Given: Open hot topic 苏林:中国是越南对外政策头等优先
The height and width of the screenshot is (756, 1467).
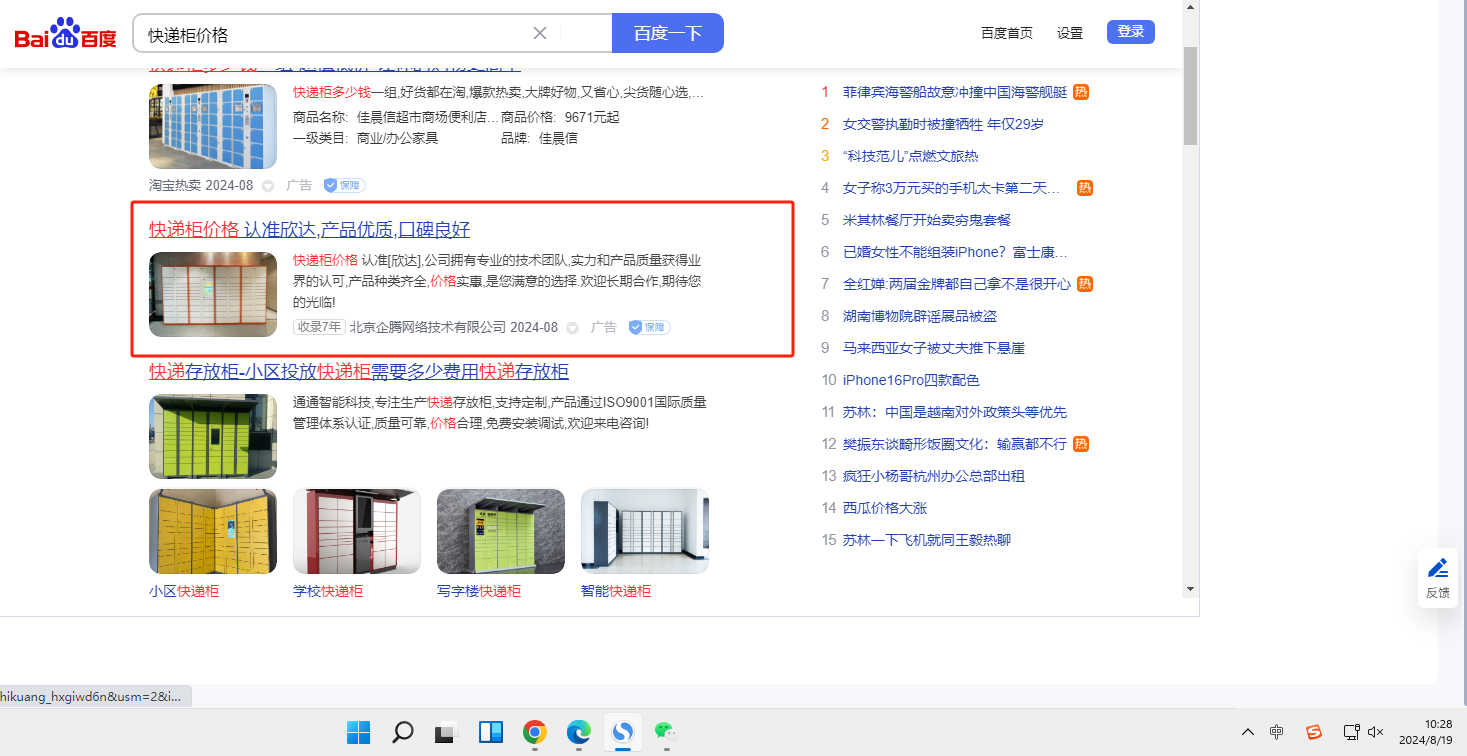Looking at the screenshot, I should 955,412.
